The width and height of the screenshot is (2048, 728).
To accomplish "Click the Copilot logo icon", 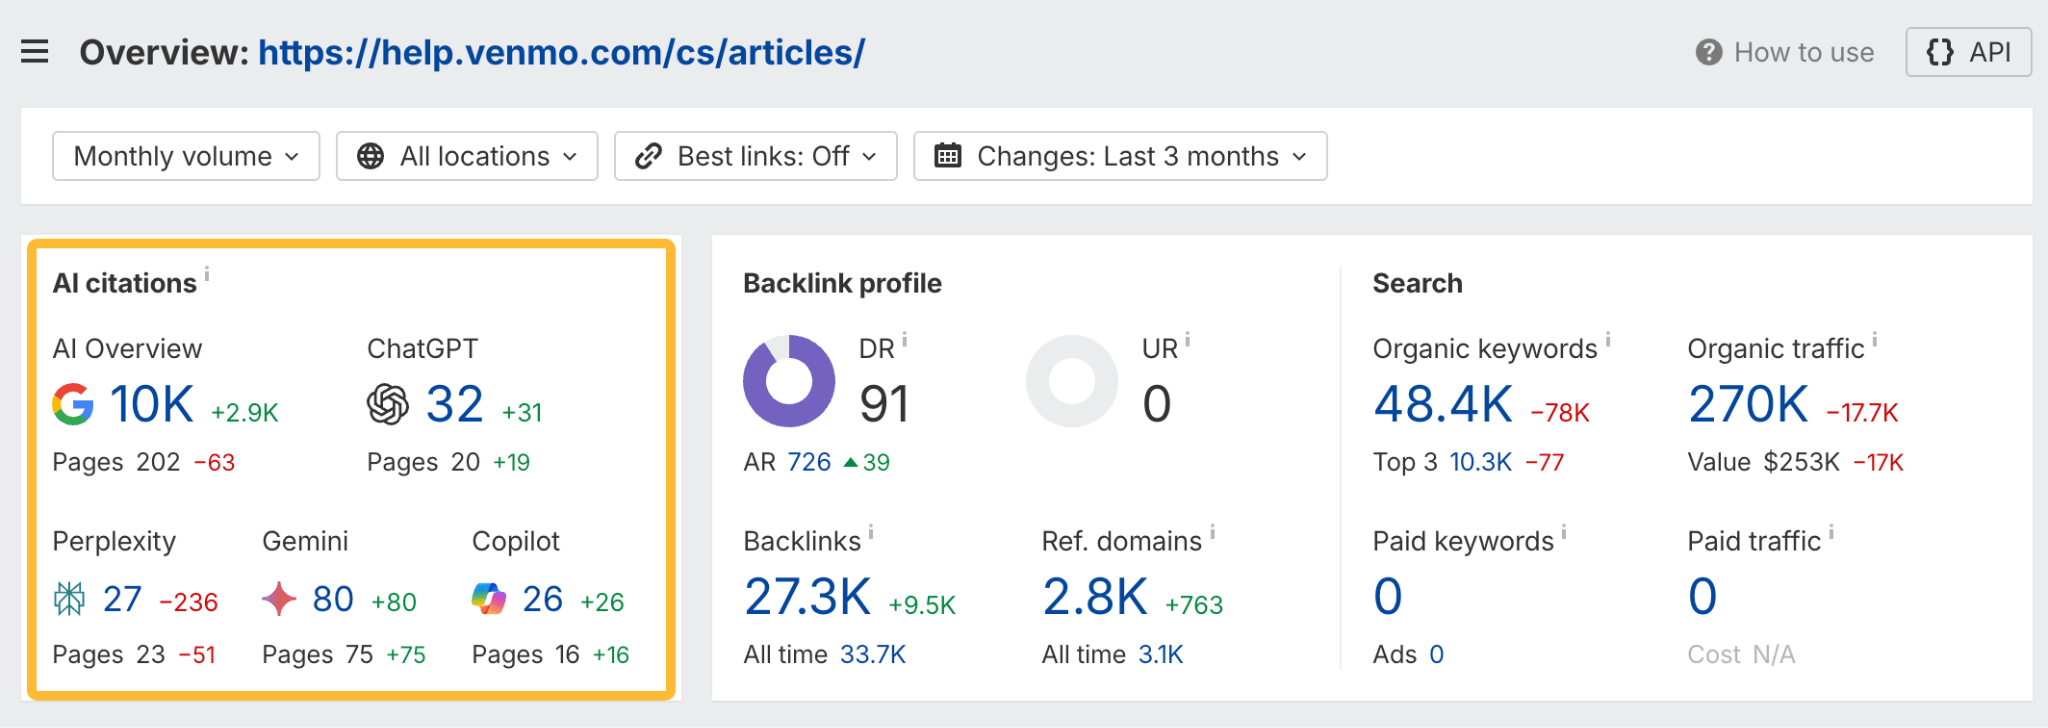I will tap(489, 599).
